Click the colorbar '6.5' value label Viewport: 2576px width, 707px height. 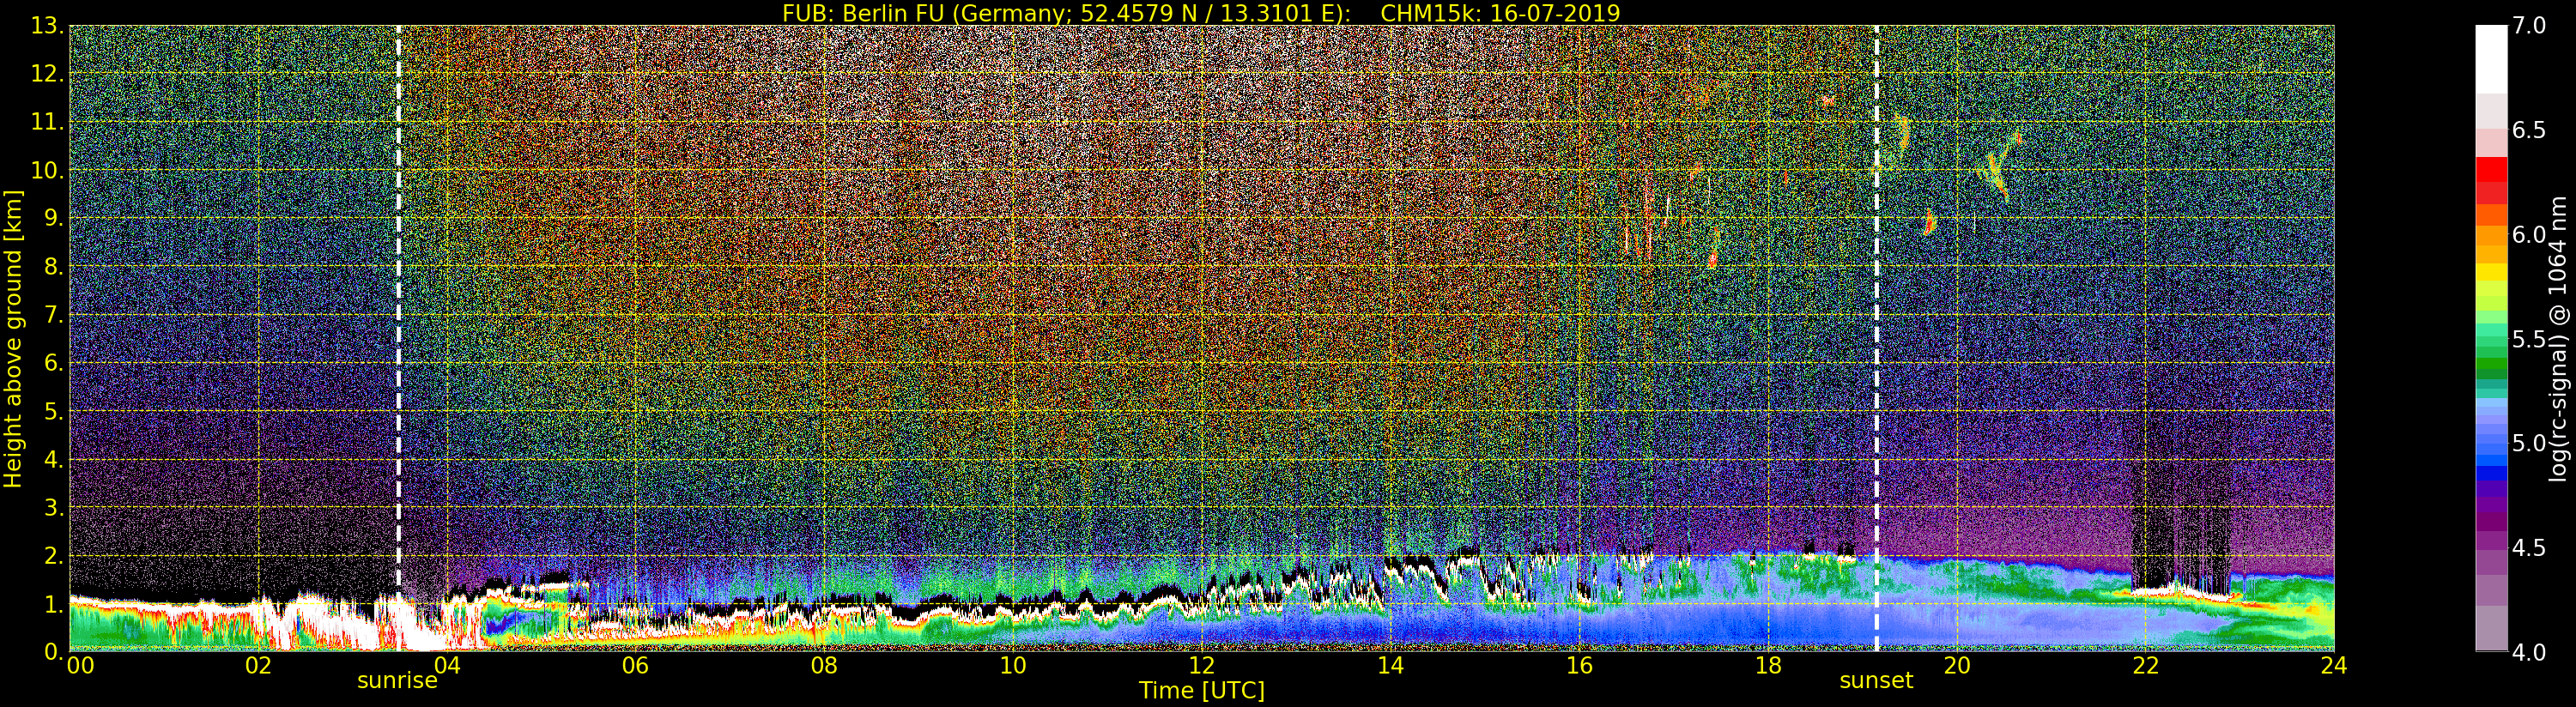tap(2530, 130)
